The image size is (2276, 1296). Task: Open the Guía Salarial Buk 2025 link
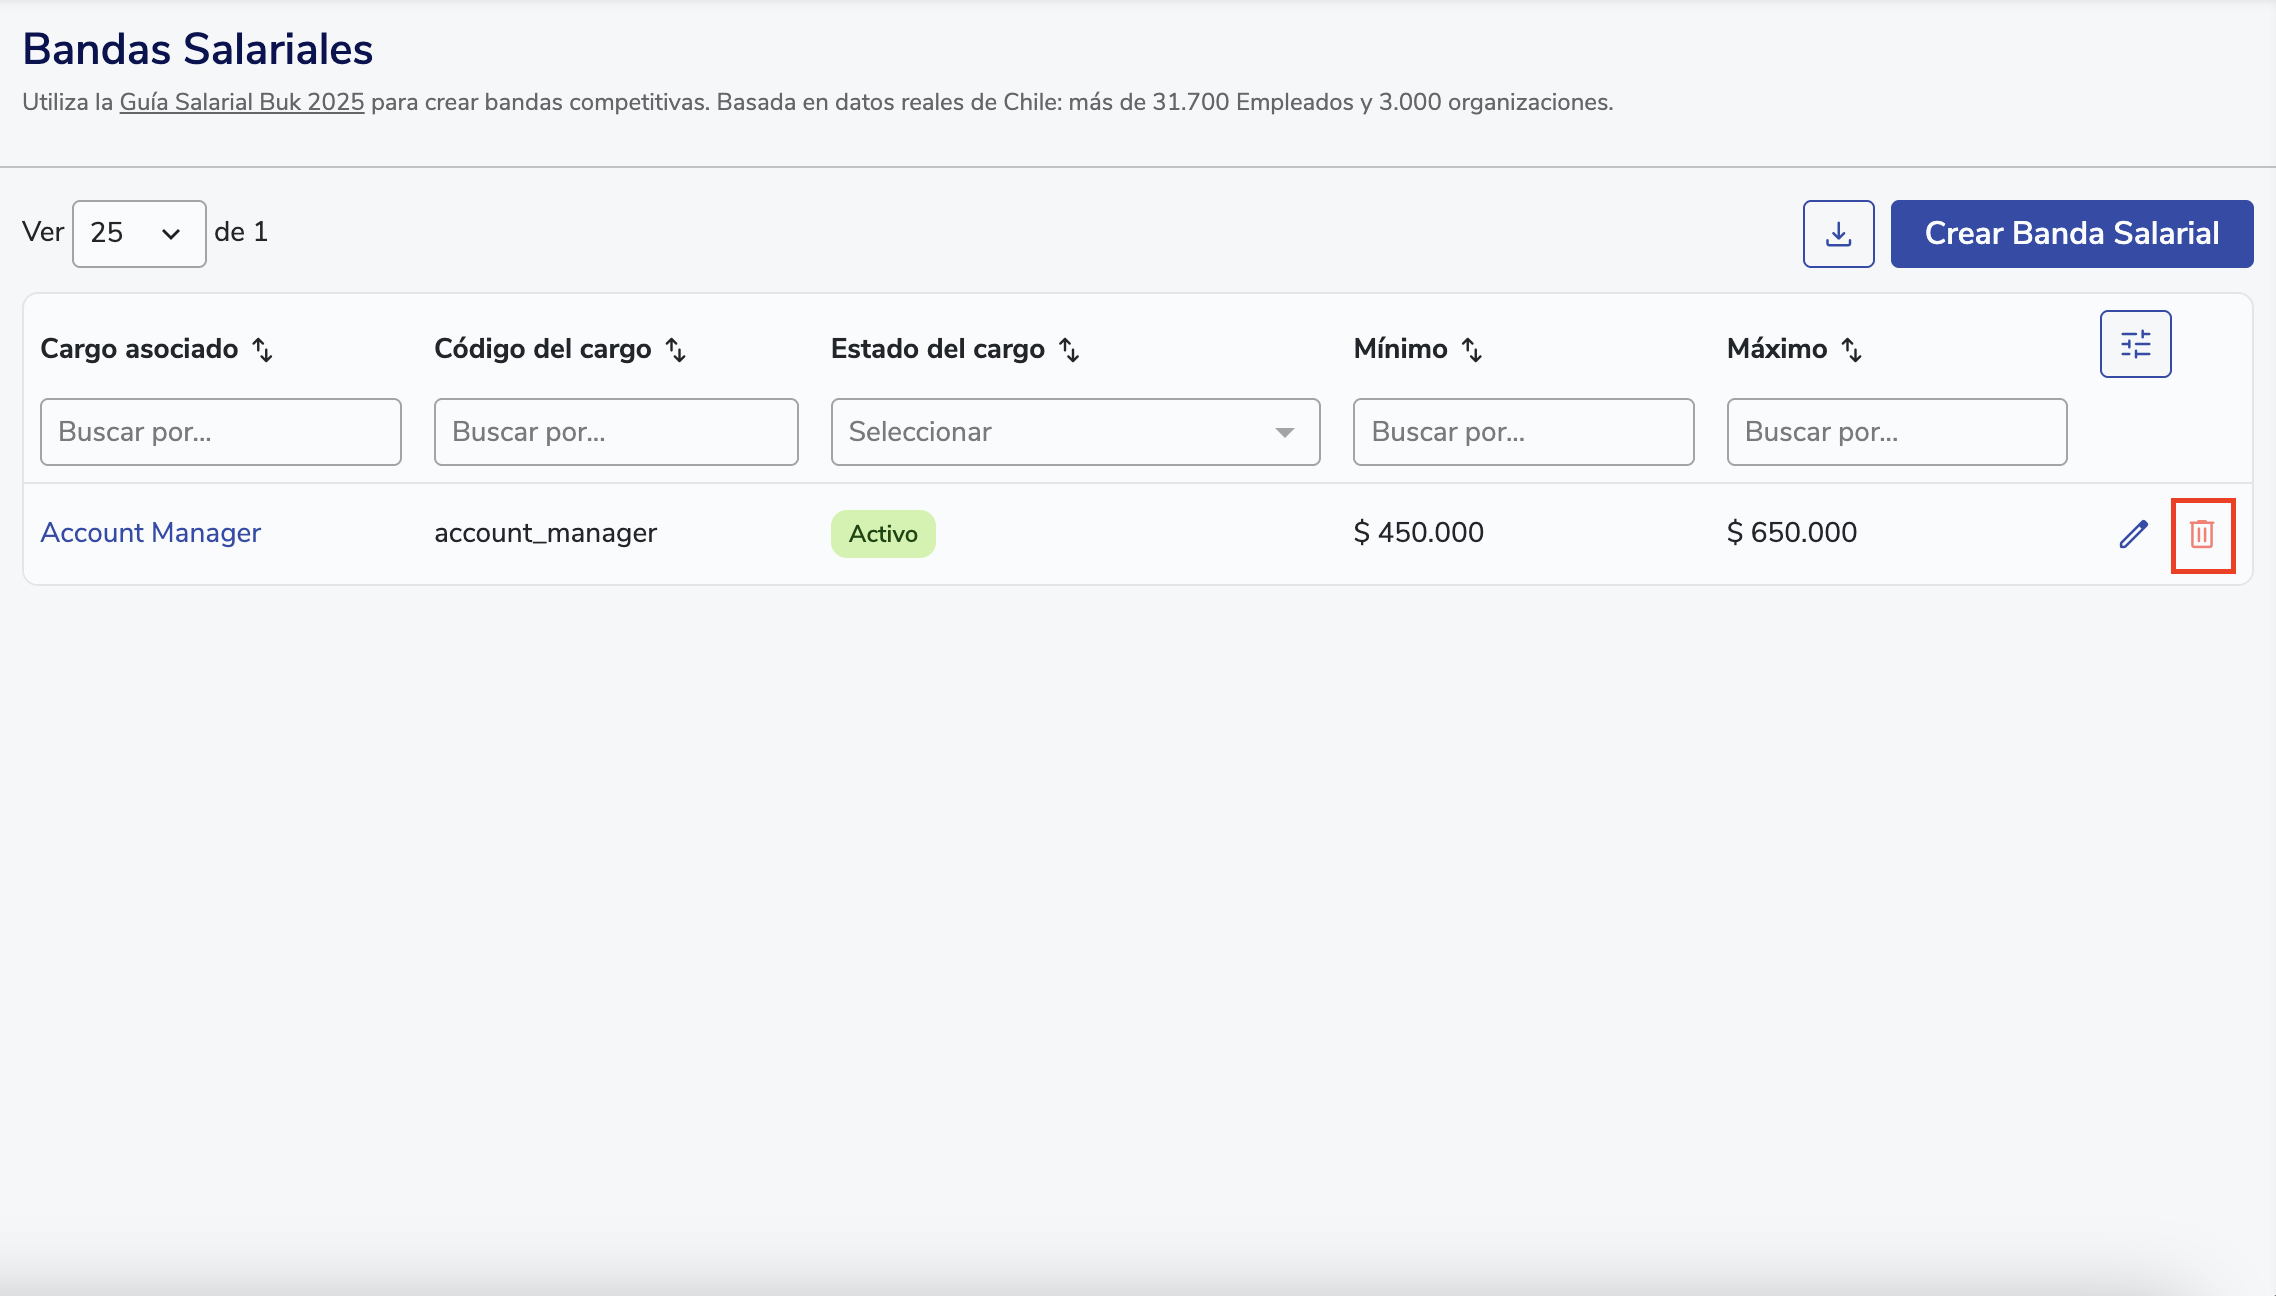[x=242, y=102]
